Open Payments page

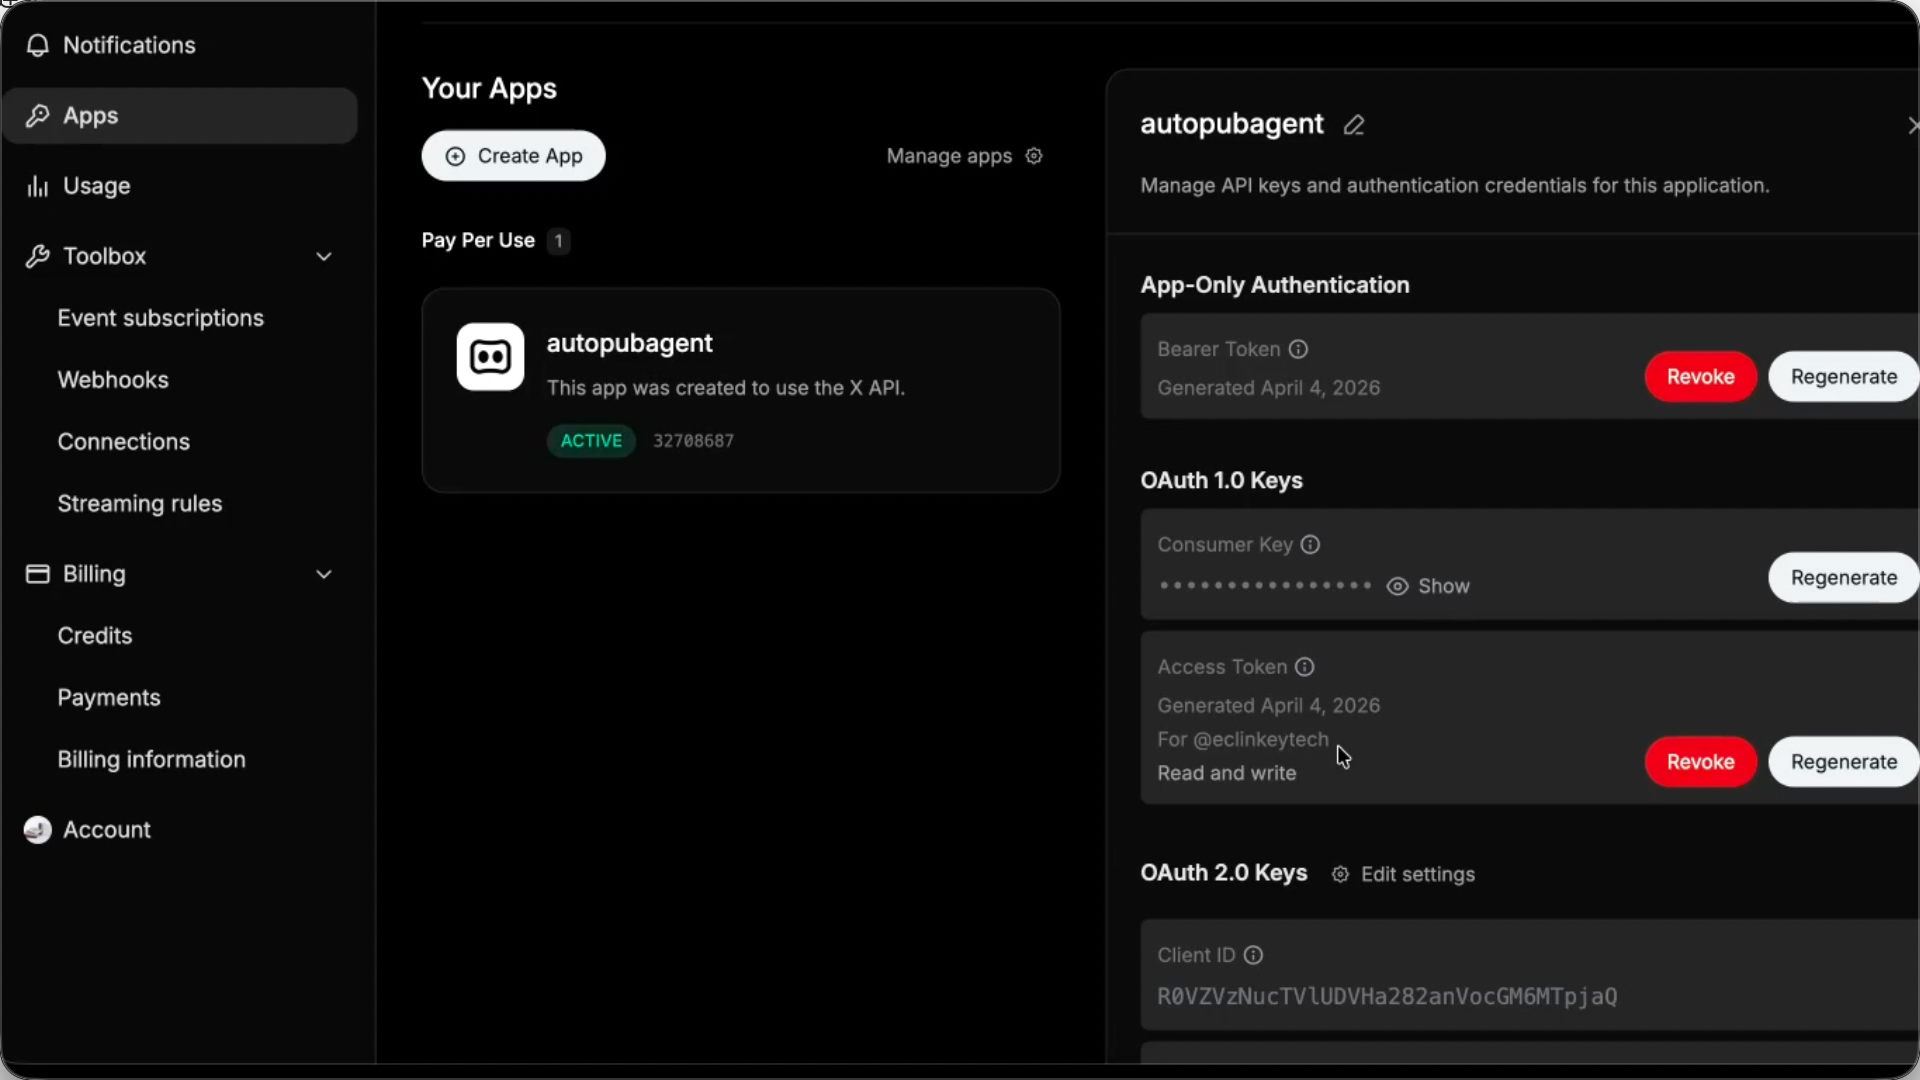[109, 698]
